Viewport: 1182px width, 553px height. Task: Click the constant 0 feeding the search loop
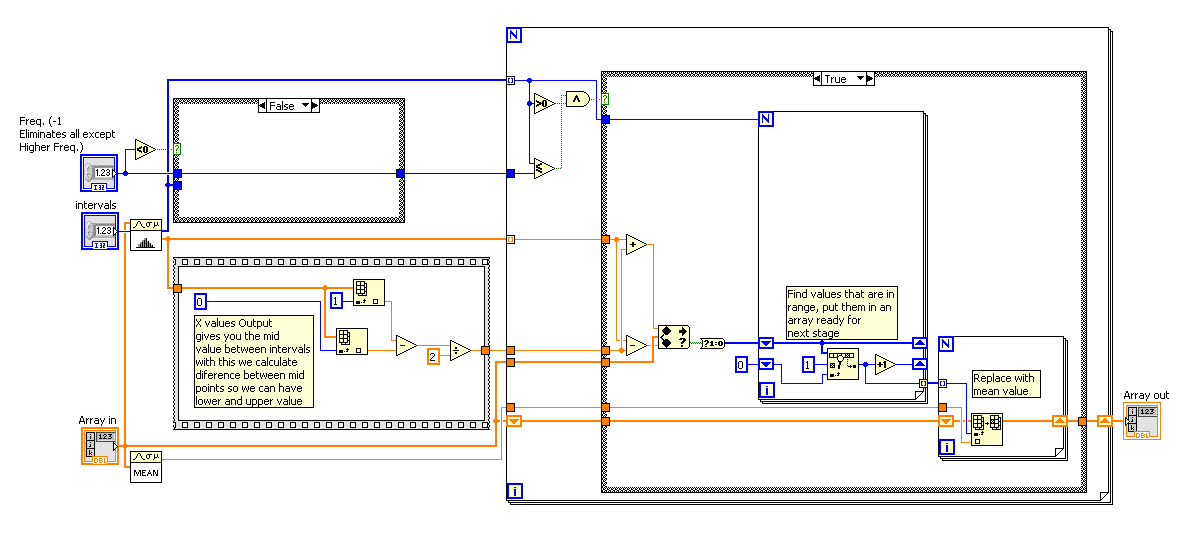click(741, 365)
